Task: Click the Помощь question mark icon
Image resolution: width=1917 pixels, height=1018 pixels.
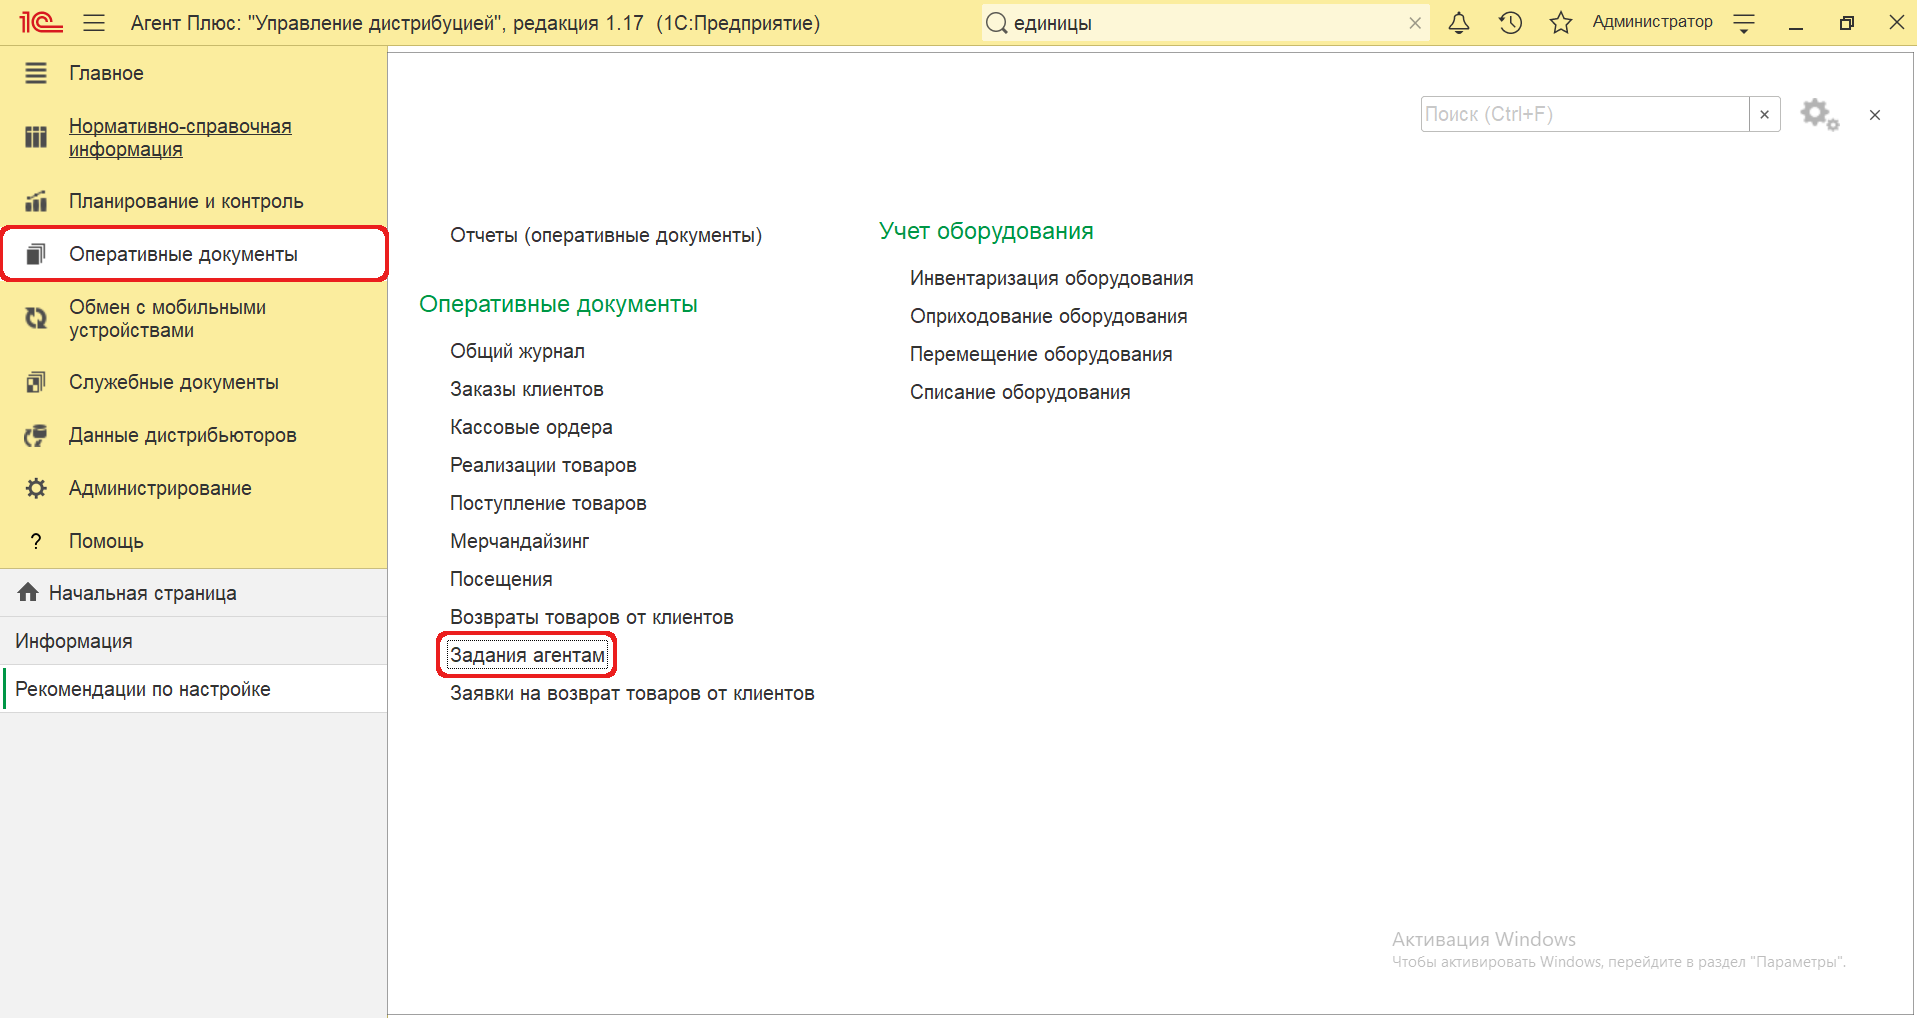Action: 36,541
